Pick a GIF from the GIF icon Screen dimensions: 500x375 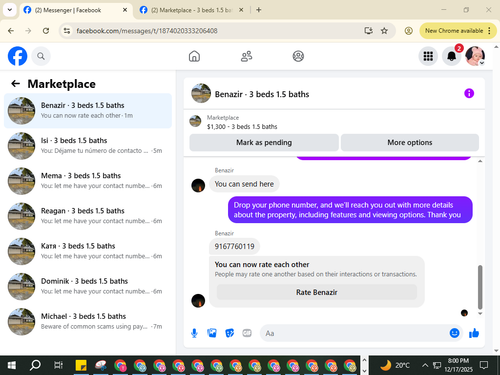coord(247,333)
